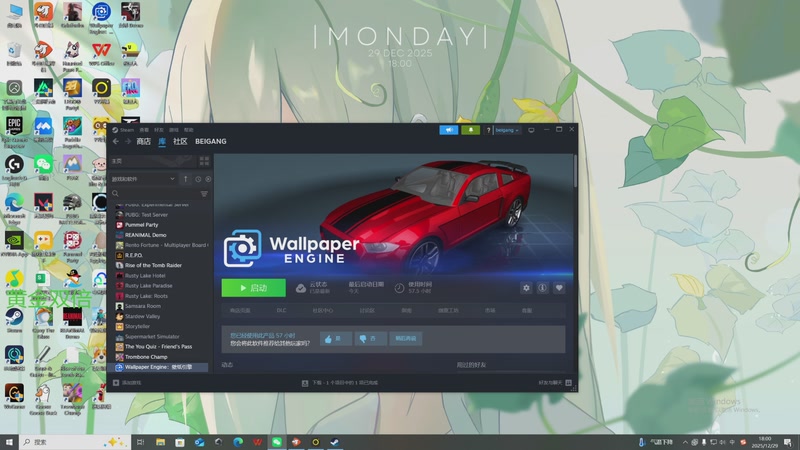Click the sort-by arrow icon in library sidebar
800x450 pixels.
[185, 179]
